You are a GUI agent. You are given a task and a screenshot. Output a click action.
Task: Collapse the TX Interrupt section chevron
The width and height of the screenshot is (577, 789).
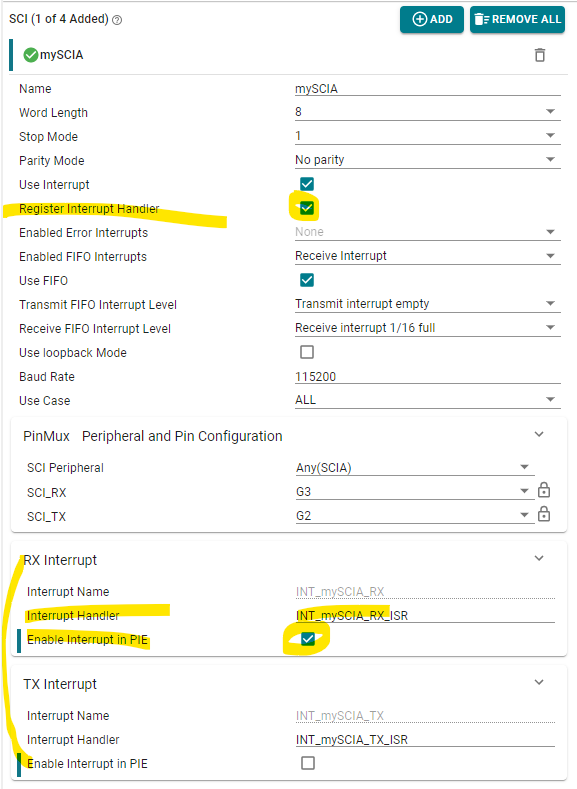(539, 682)
